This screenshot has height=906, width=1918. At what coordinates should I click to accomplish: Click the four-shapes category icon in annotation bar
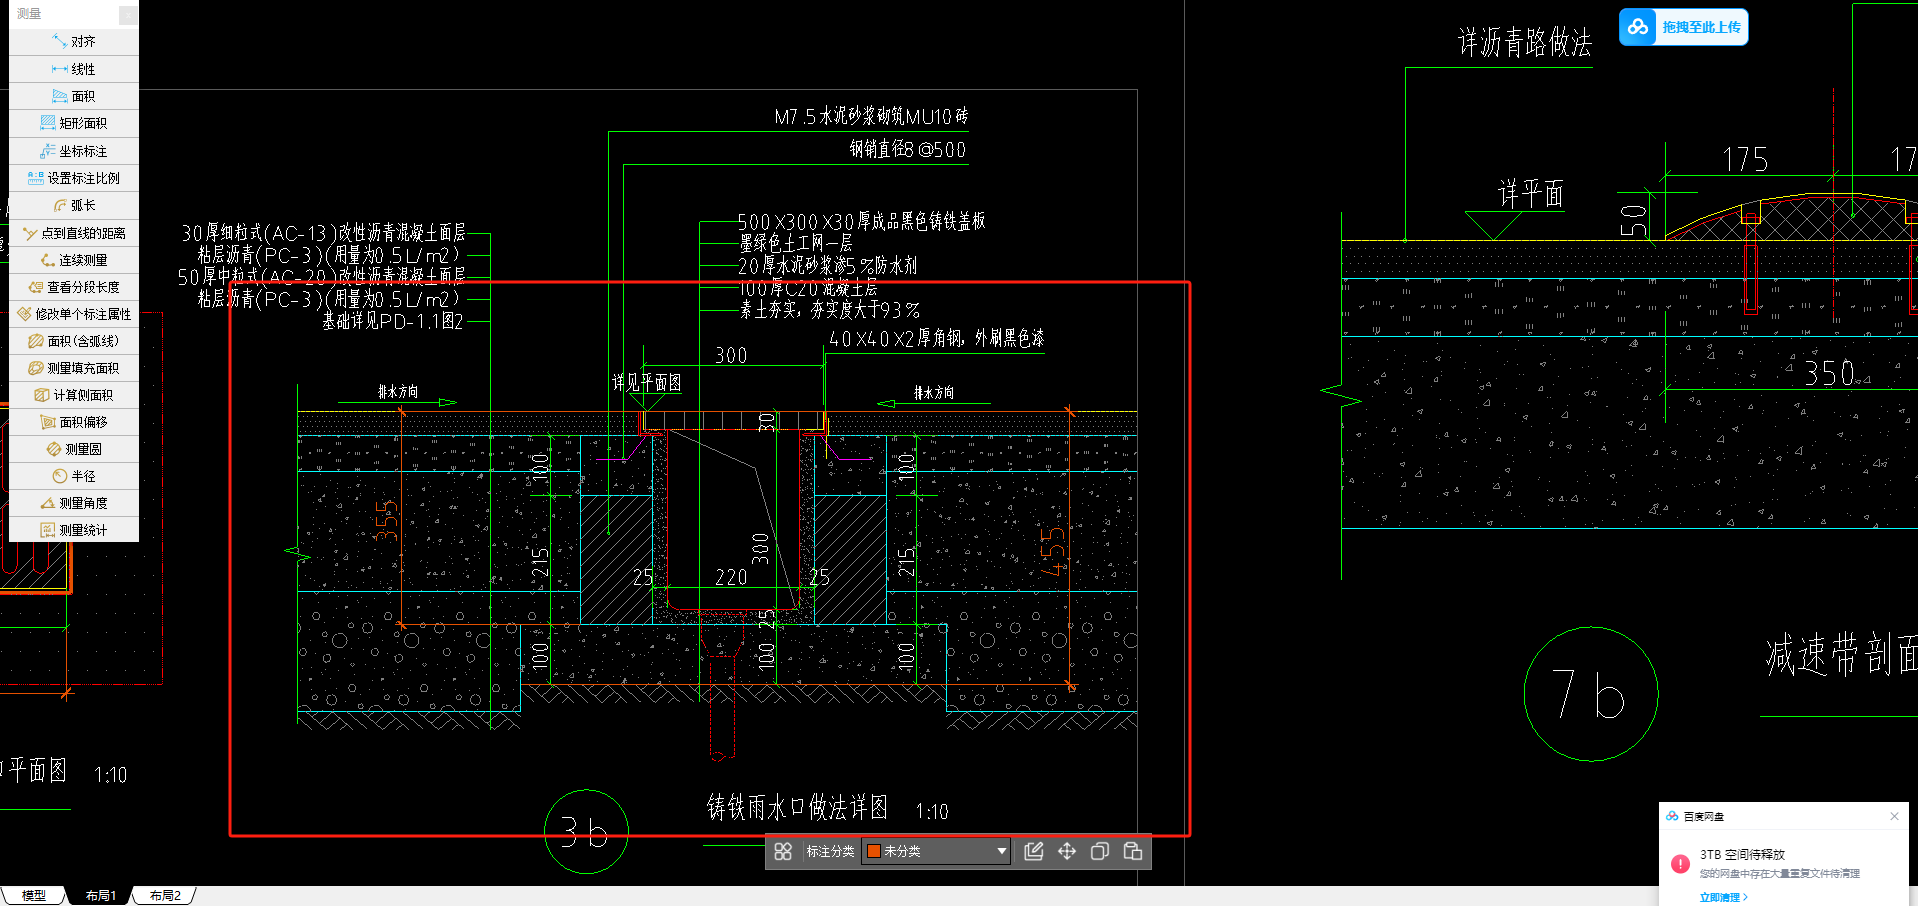[x=783, y=851]
